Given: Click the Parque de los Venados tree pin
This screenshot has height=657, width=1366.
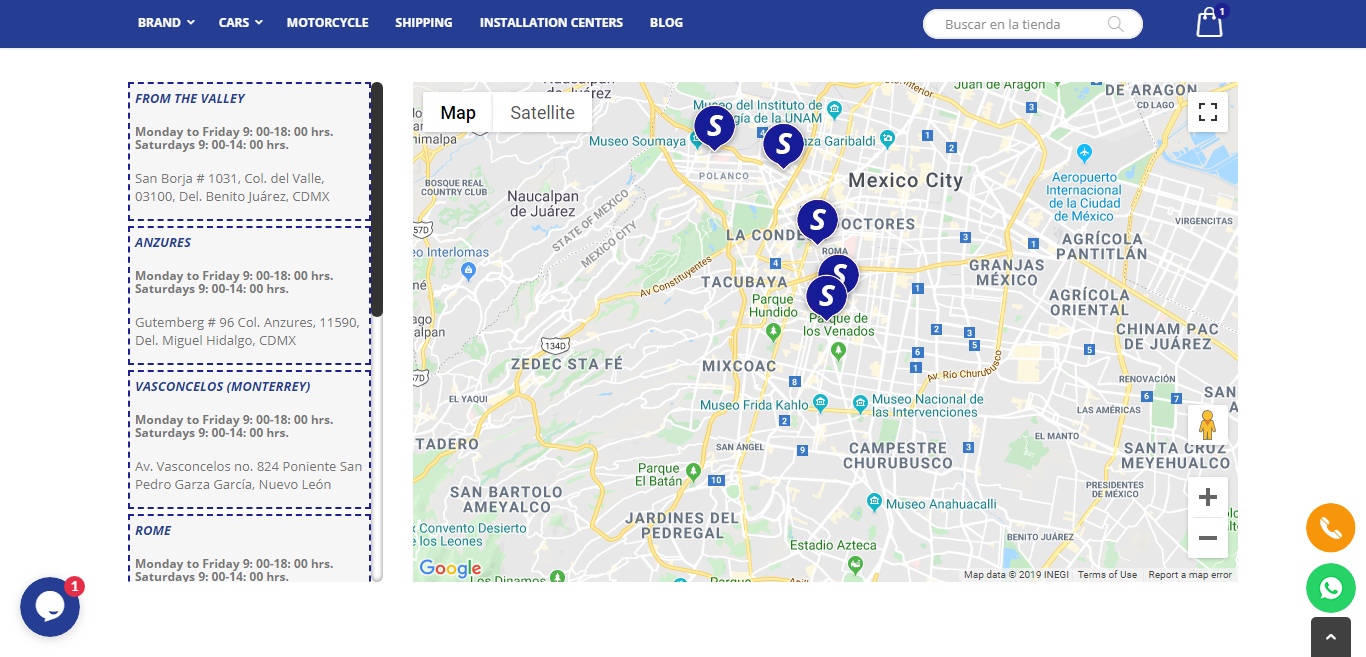Looking at the screenshot, I should [x=838, y=350].
